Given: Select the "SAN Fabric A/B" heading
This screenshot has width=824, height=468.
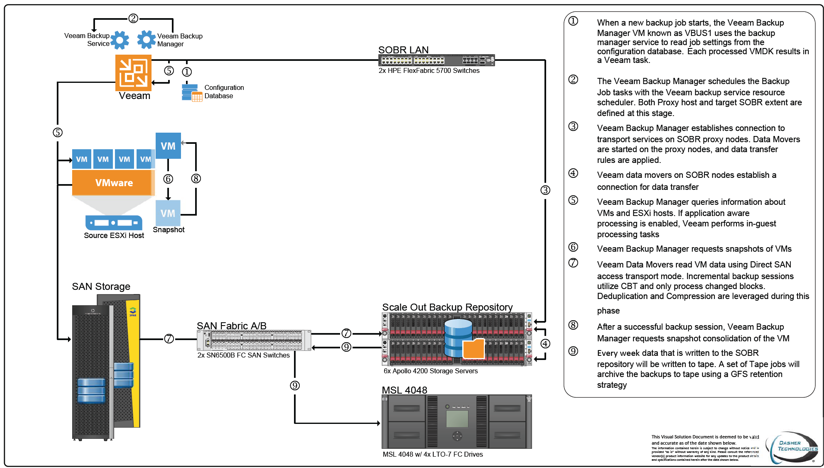Looking at the screenshot, I should [232, 326].
